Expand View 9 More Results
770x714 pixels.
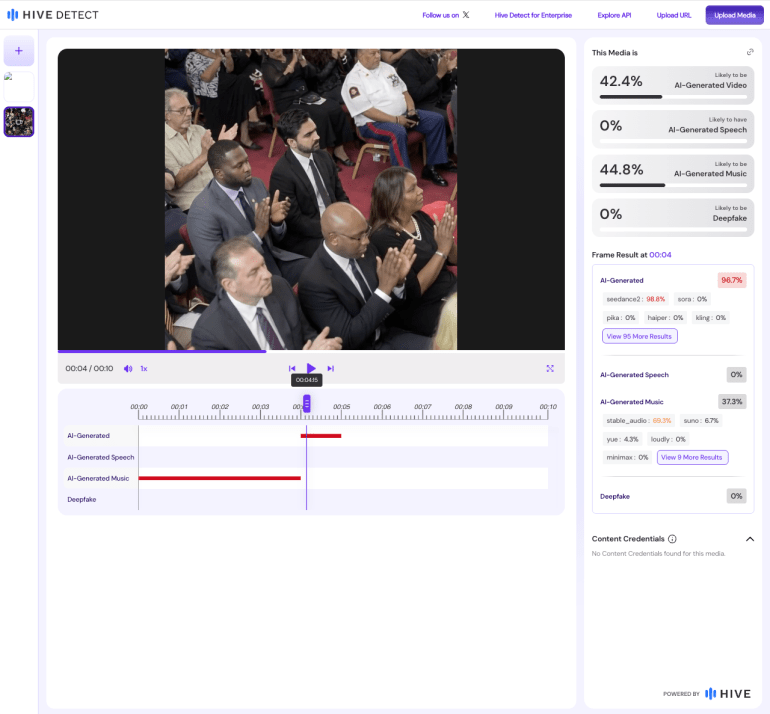692,457
